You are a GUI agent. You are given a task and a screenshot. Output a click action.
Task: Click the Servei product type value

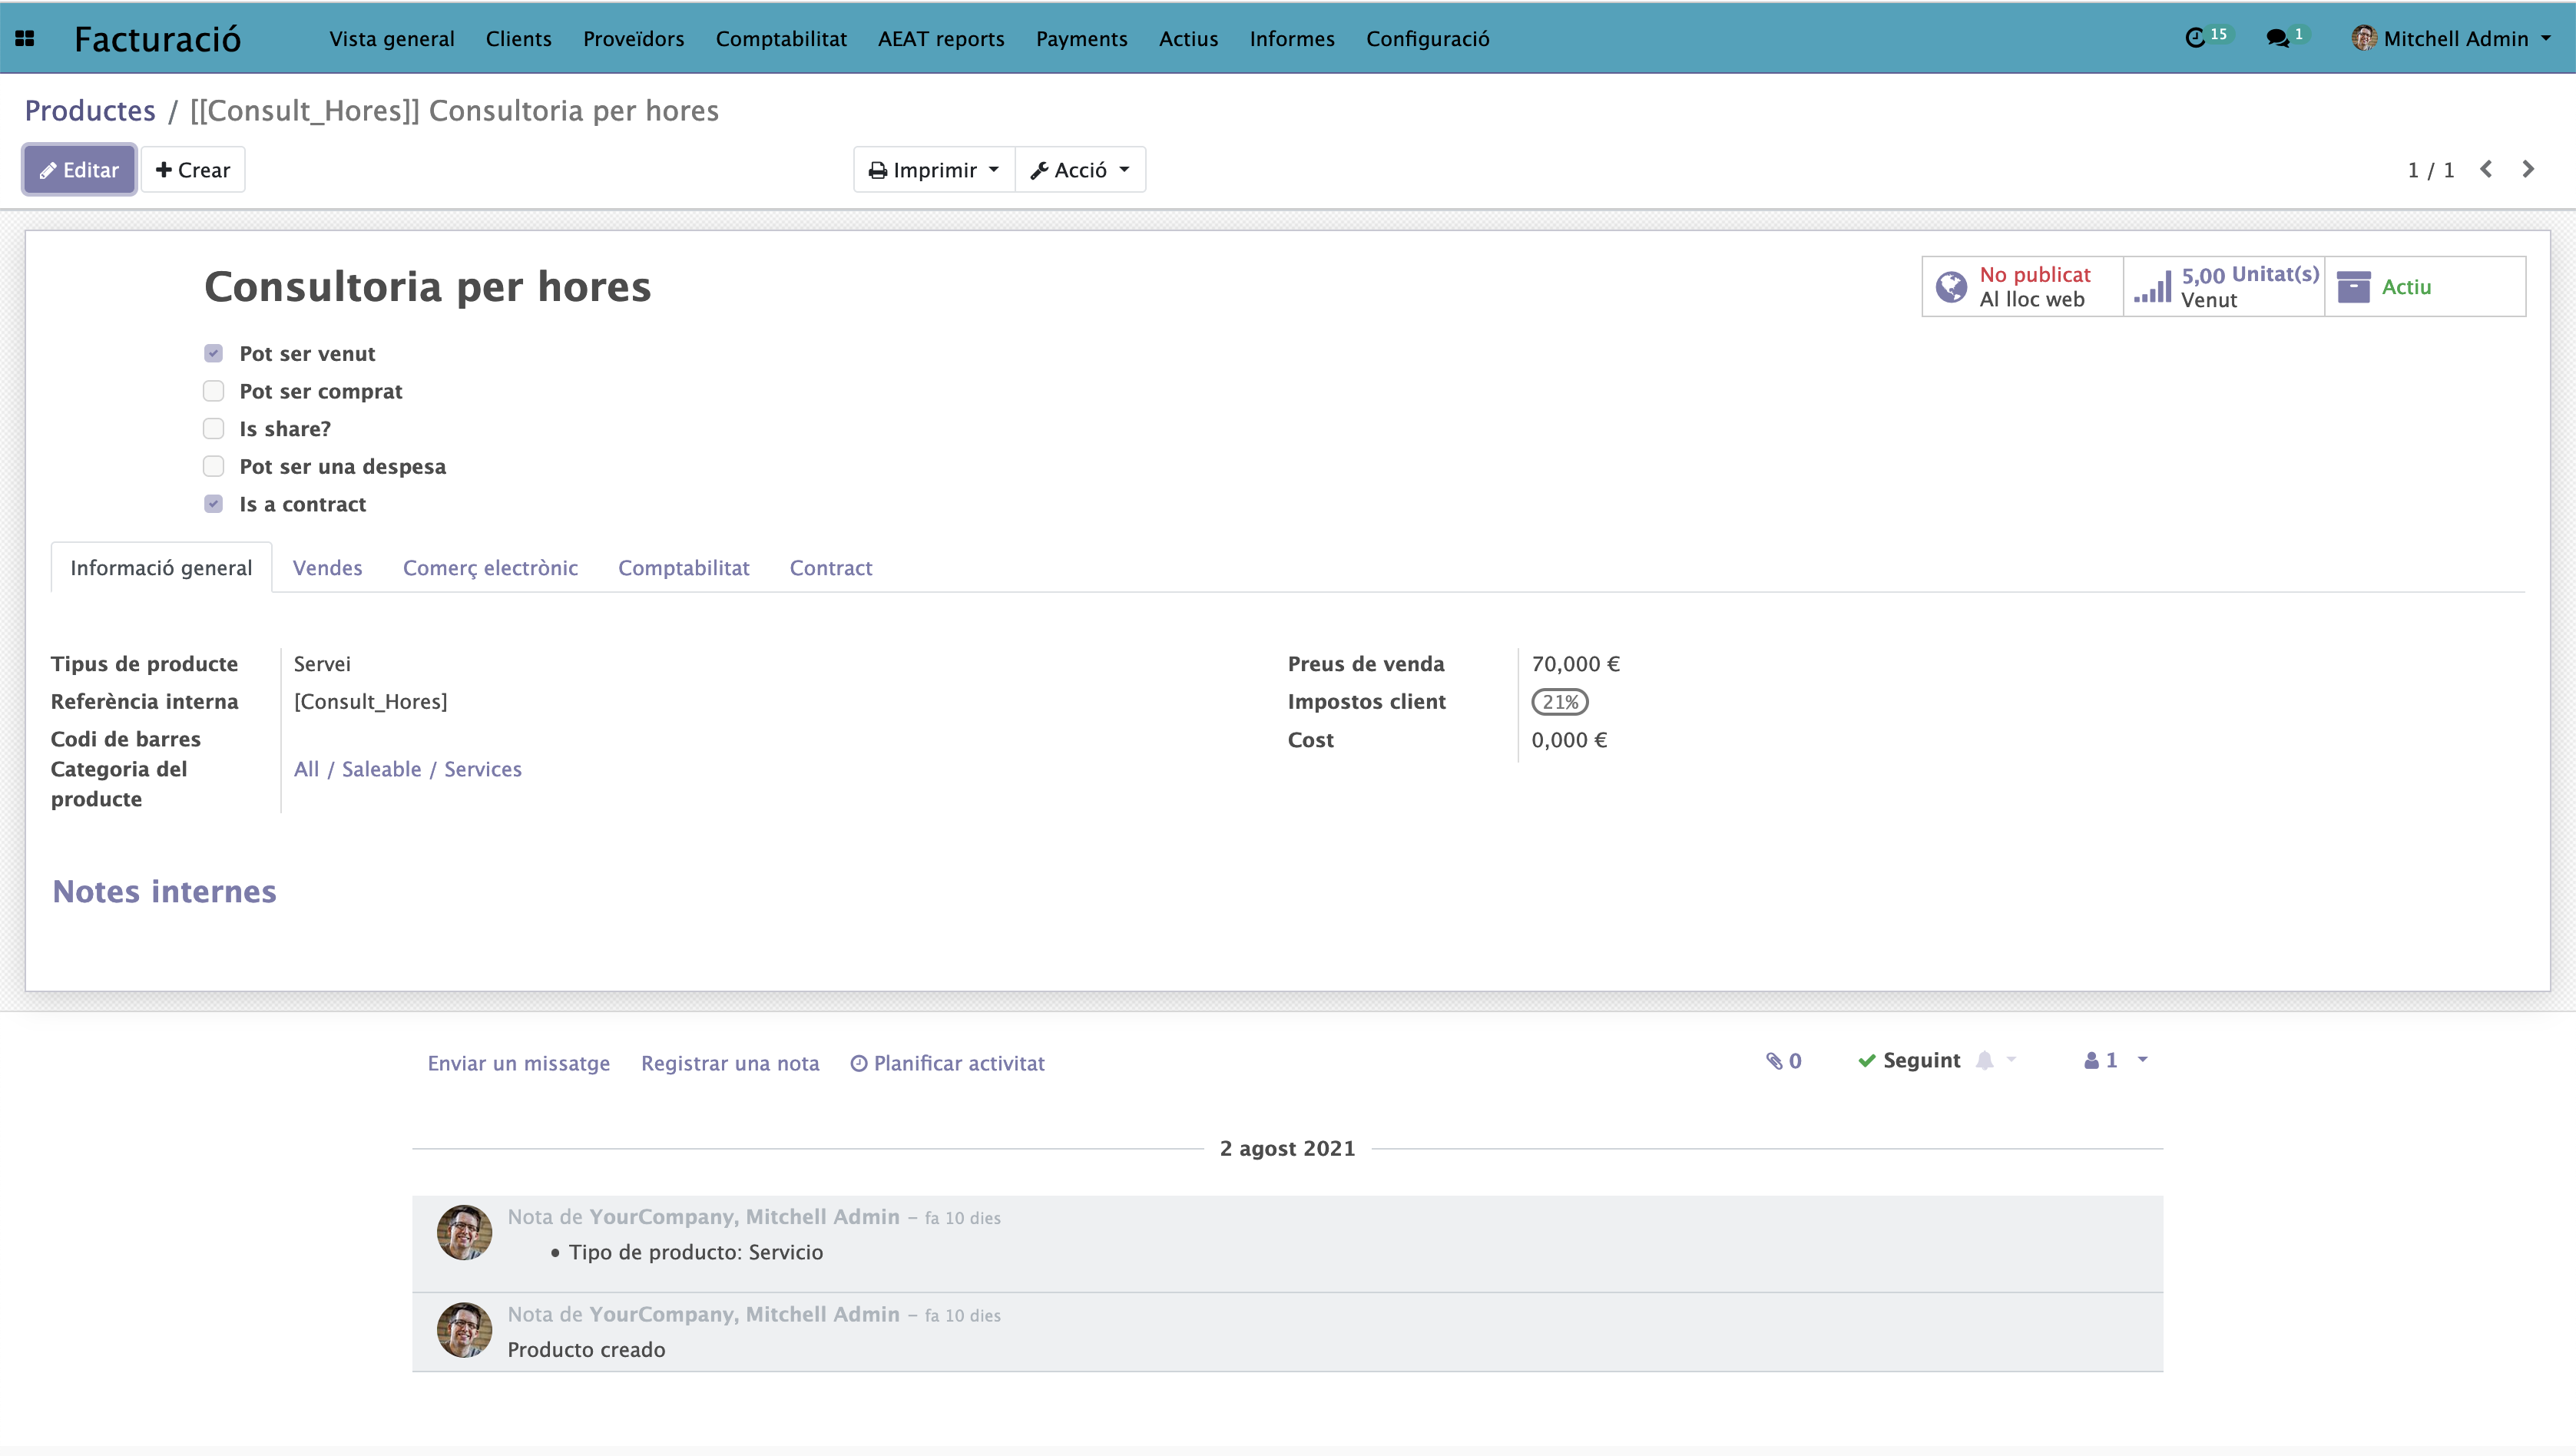pyautogui.click(x=322, y=664)
